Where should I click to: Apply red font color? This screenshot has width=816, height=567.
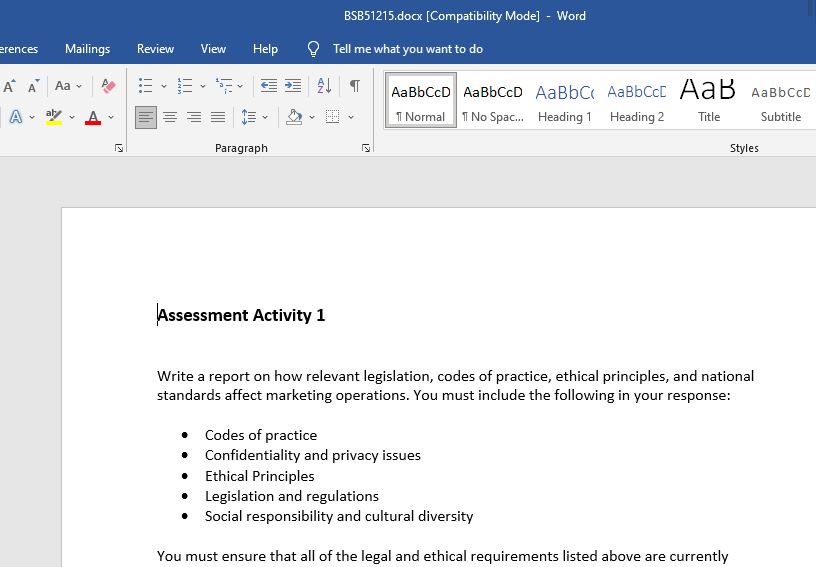pyautogui.click(x=93, y=117)
